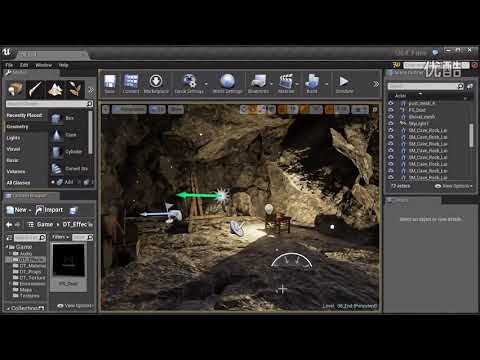
Task: Select Recently Placed category
Action: click(x=25, y=115)
